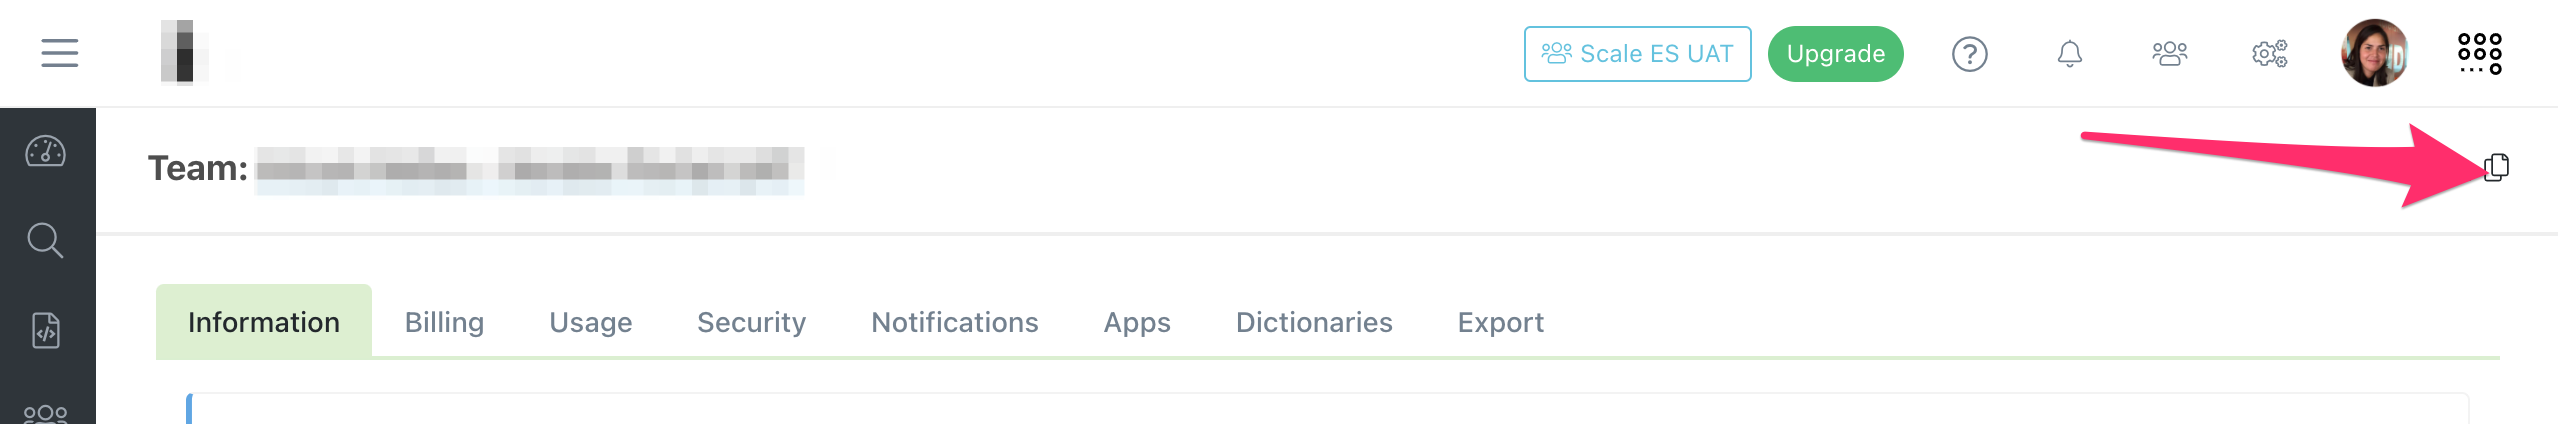Copy the team name with copy icon
Image resolution: width=2558 pixels, height=424 pixels.
click(x=2496, y=167)
